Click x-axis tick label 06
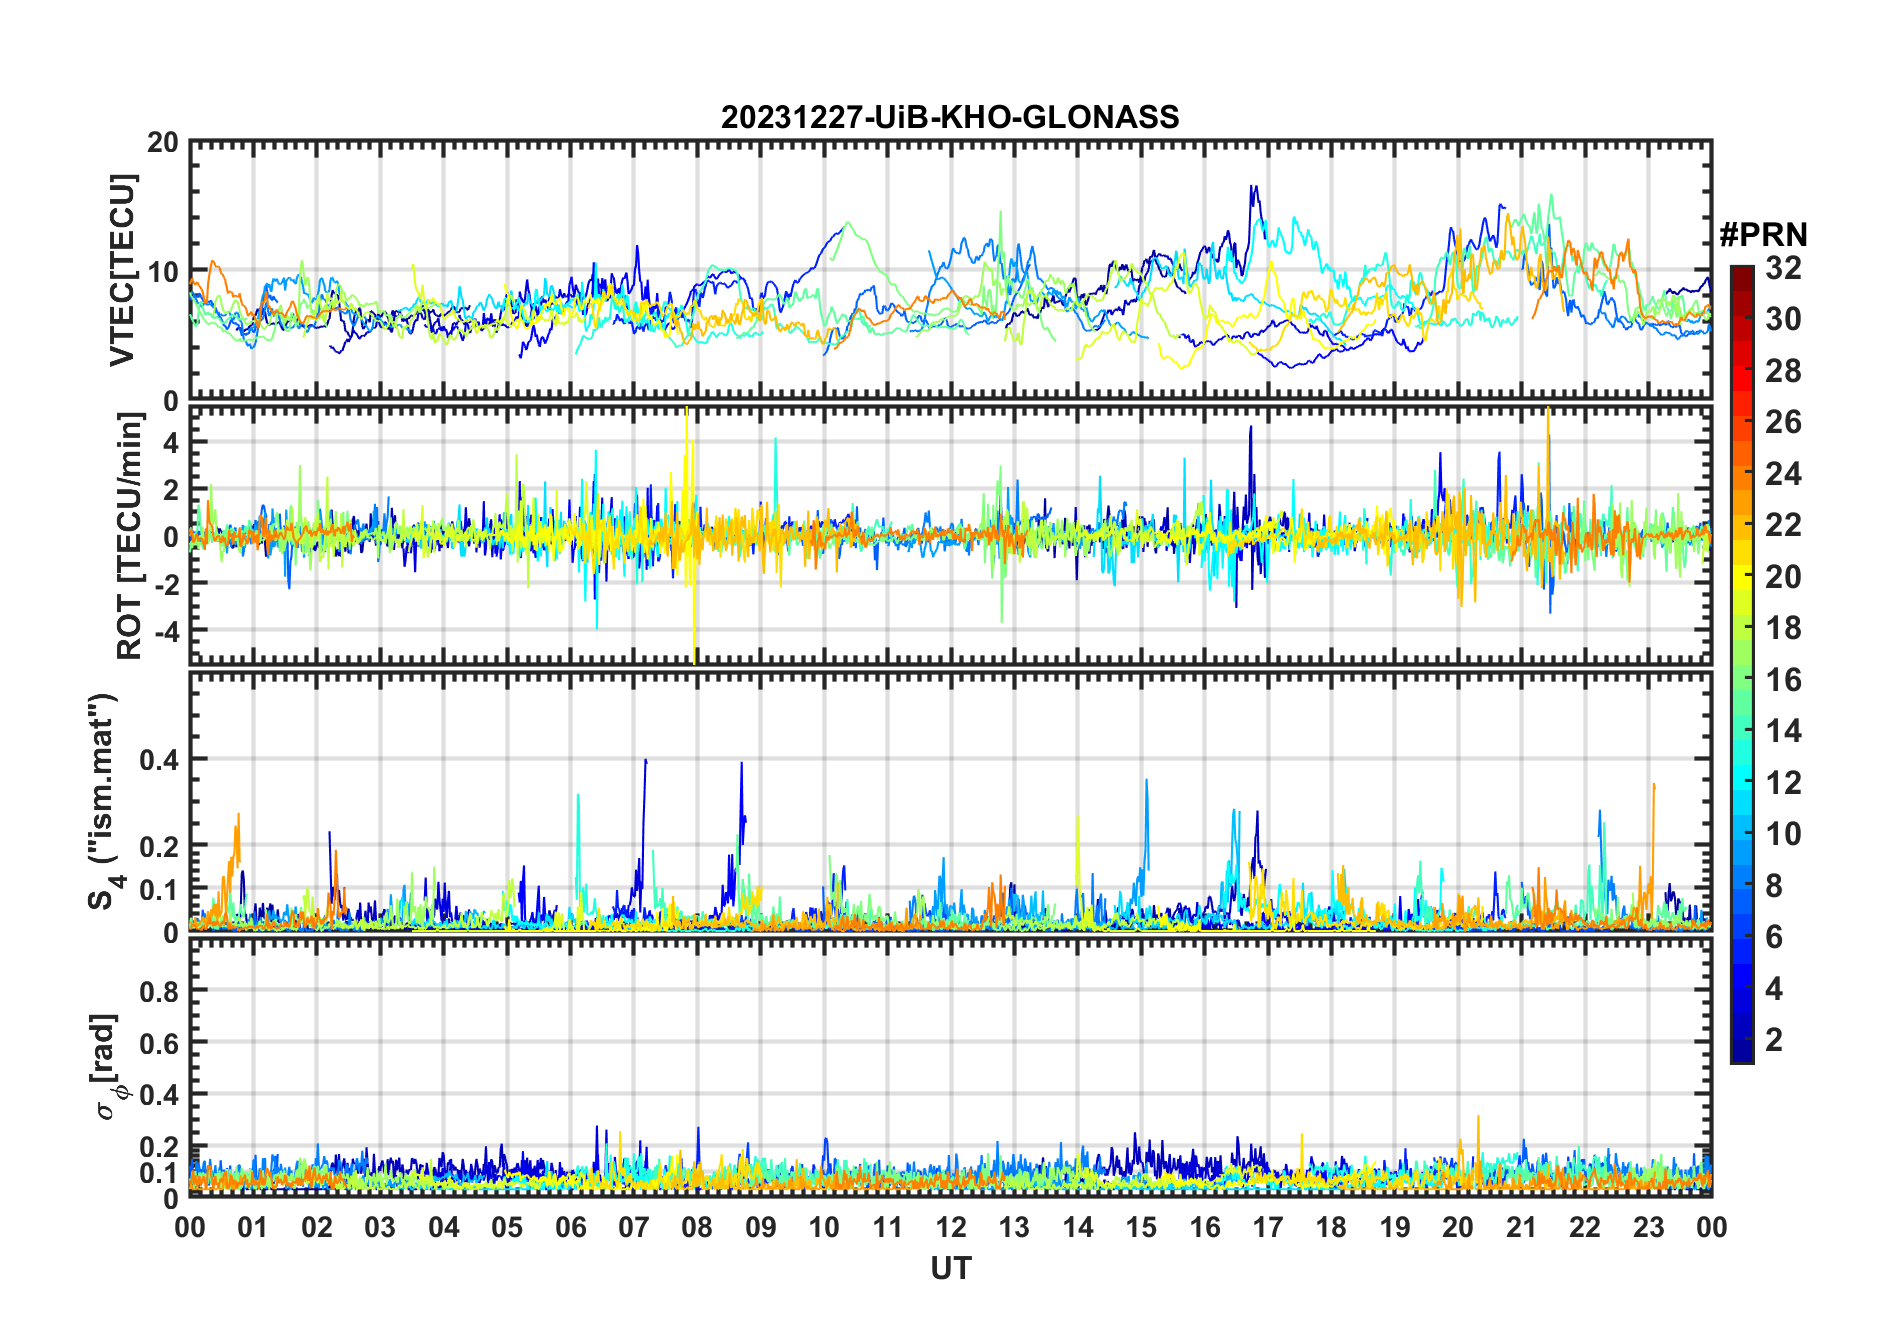Image resolution: width=1902 pixels, height=1330 pixels. [570, 1227]
